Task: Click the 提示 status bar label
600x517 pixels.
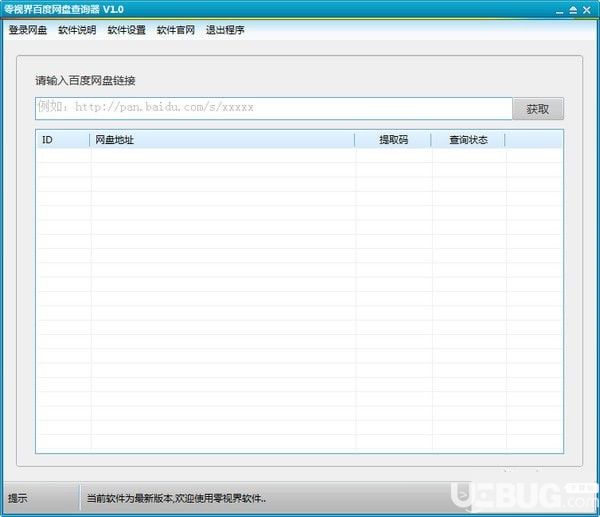Action: click(18, 498)
